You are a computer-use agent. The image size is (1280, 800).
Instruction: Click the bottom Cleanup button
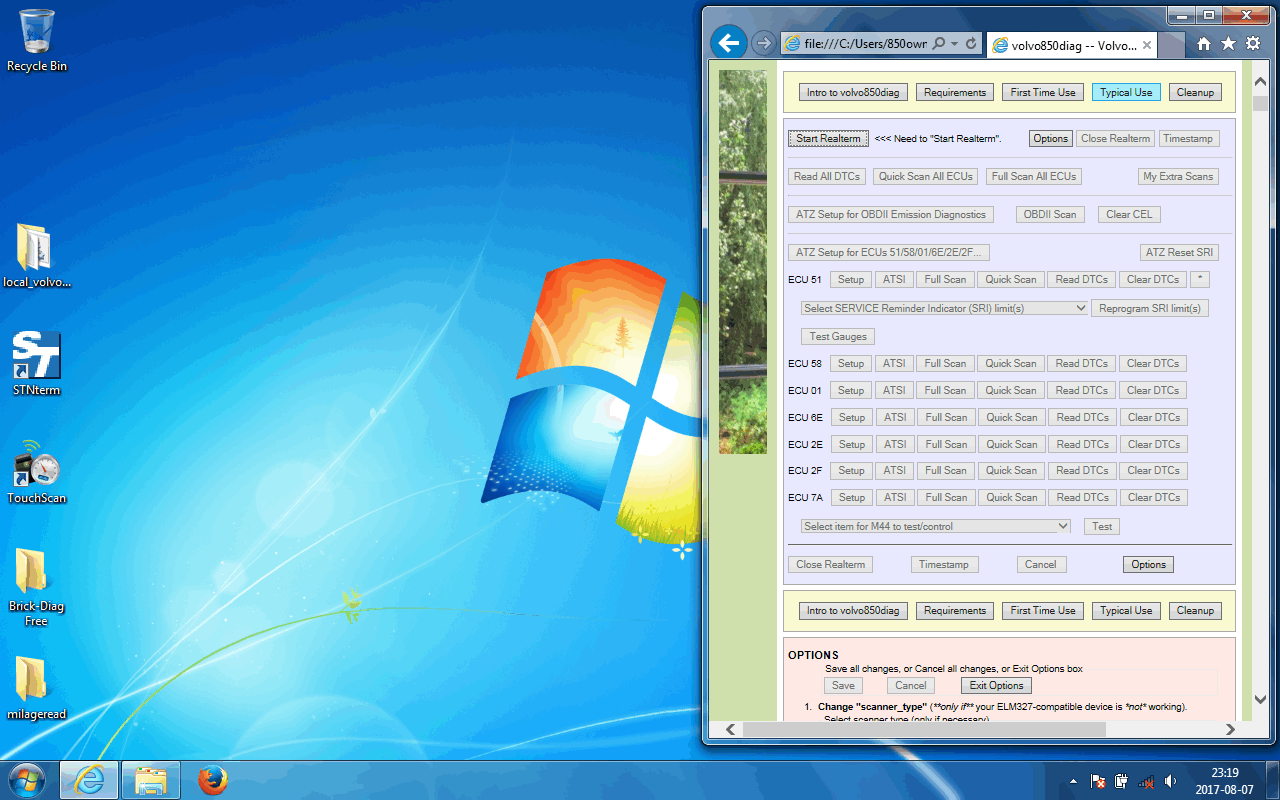1195,610
